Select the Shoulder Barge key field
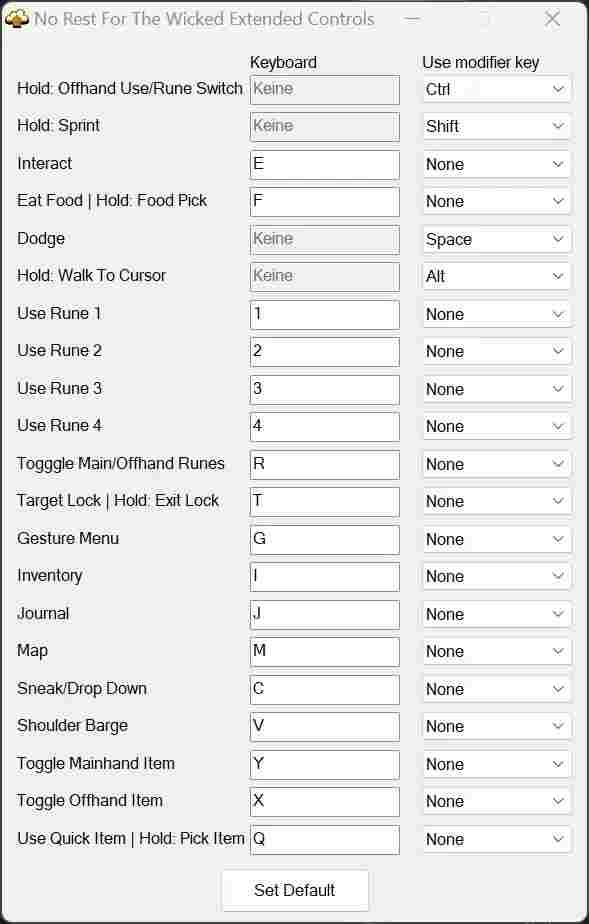 pos(325,727)
